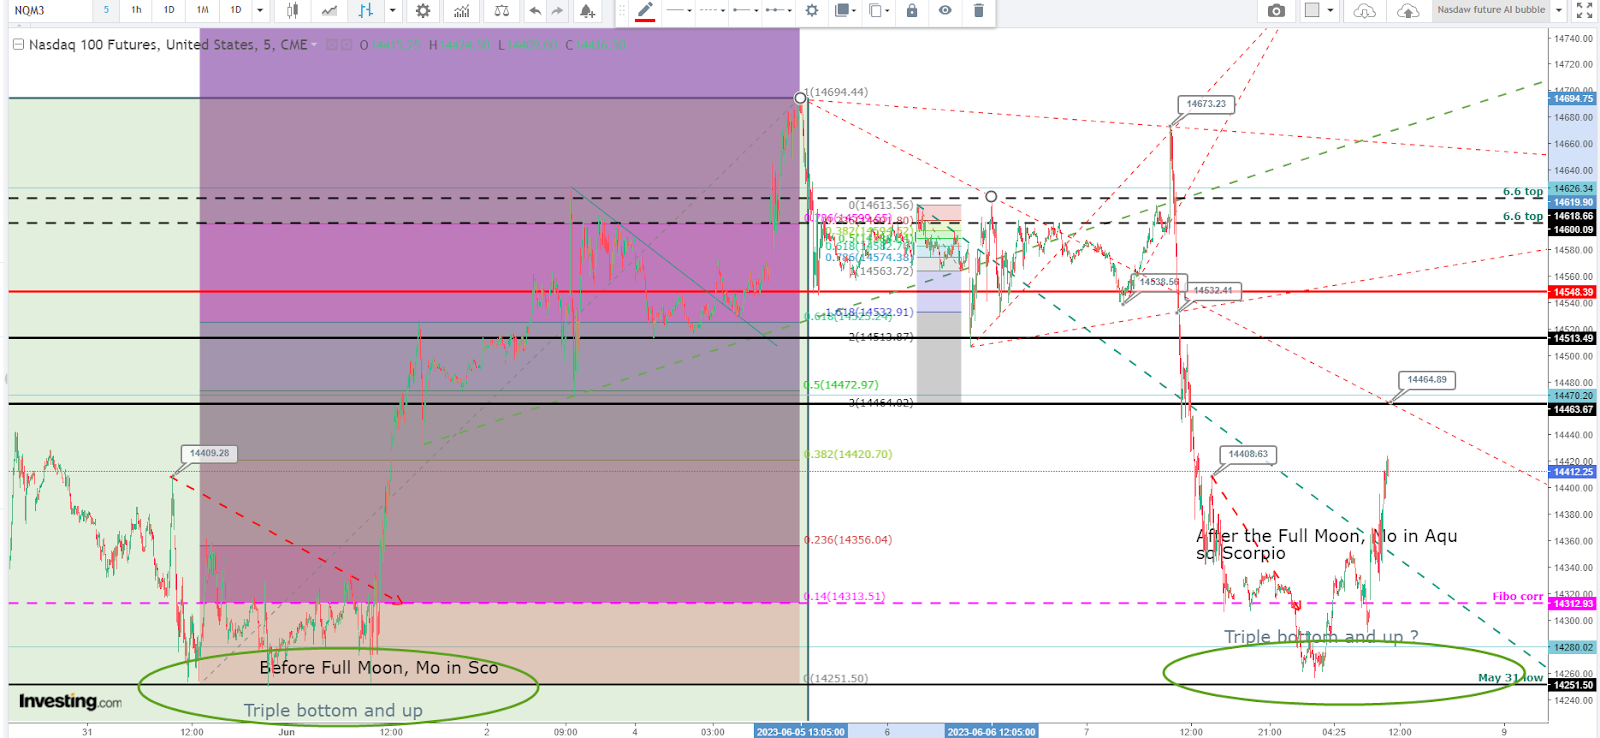The width and height of the screenshot is (1600, 738).
Task: Click the 2023-06-06 12:05:00 time marker
Action: coord(991,731)
